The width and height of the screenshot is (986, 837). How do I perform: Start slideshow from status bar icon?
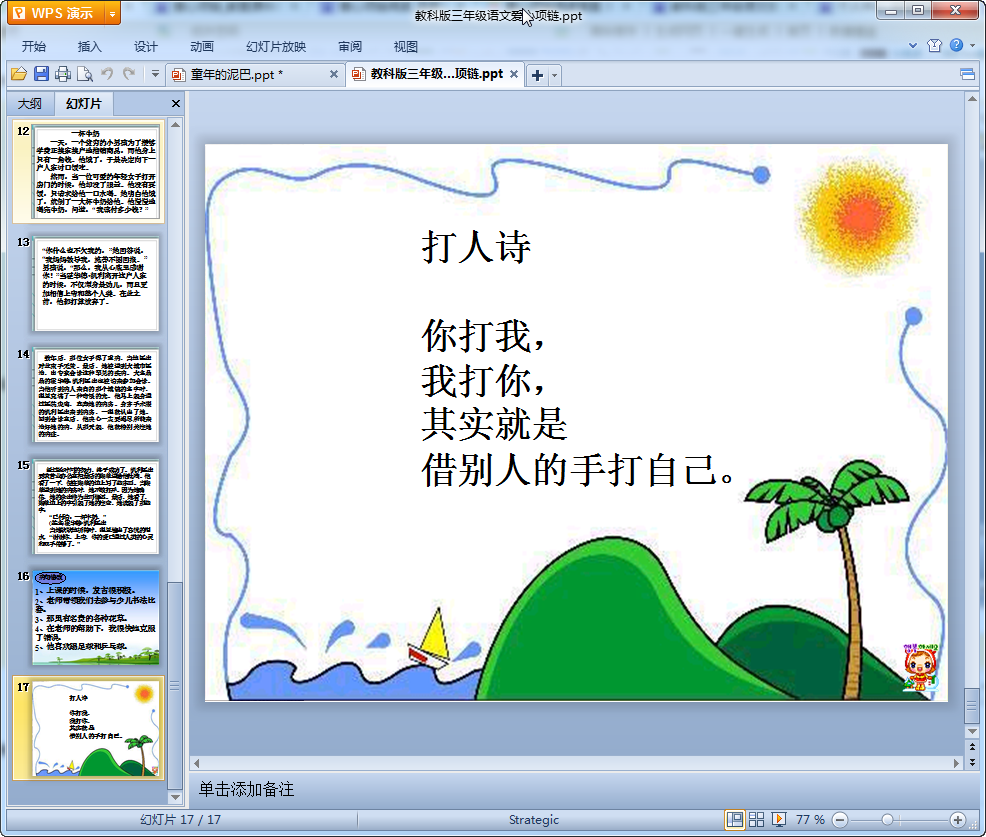779,820
